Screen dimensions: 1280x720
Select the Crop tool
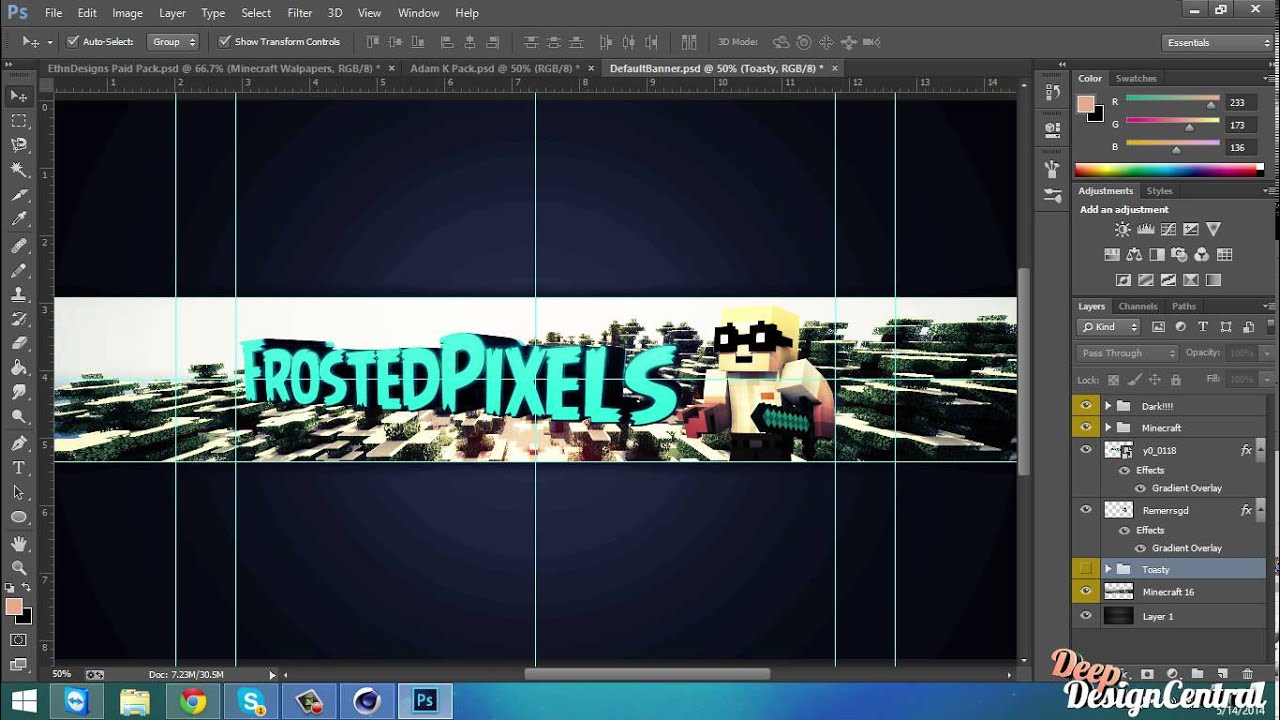pos(19,196)
